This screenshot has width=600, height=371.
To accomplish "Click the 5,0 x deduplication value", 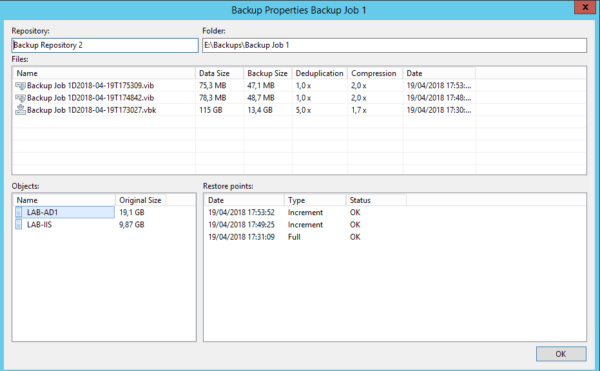I will (303, 110).
